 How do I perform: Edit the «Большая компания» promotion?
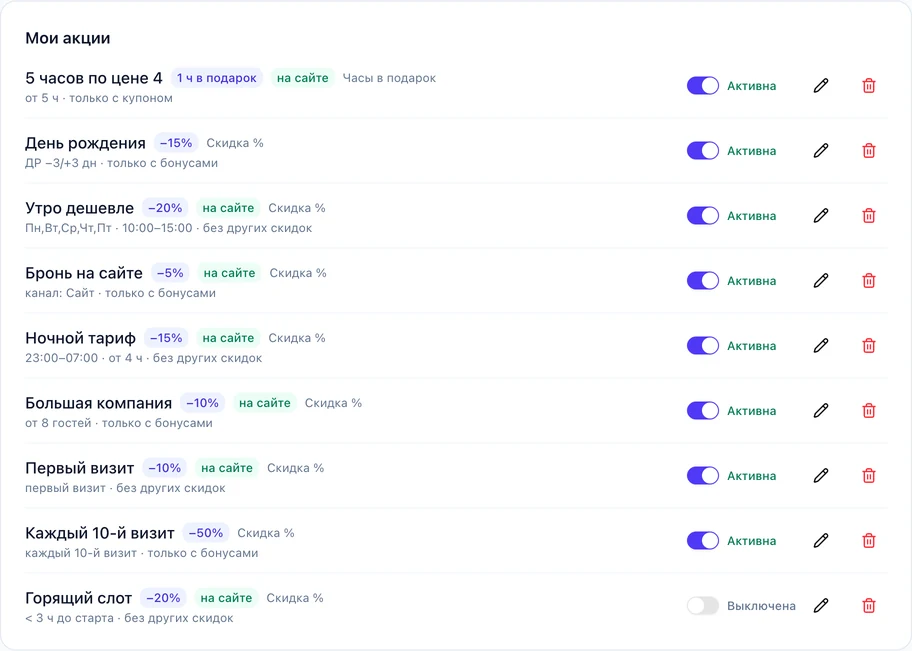821,411
